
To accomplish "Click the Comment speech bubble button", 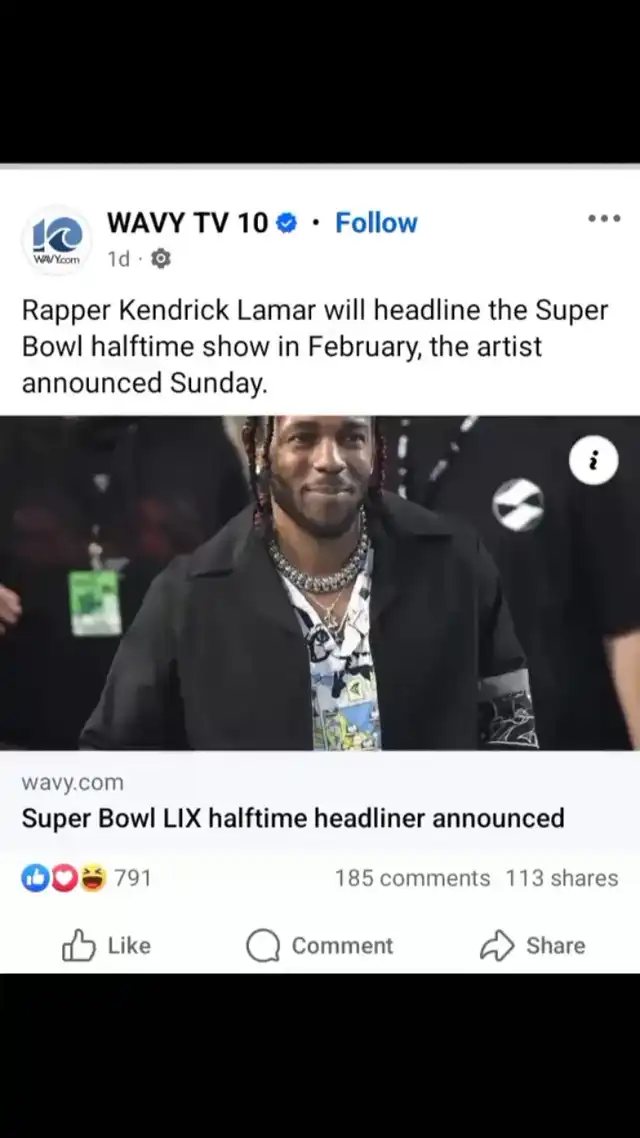I will tap(319, 945).
